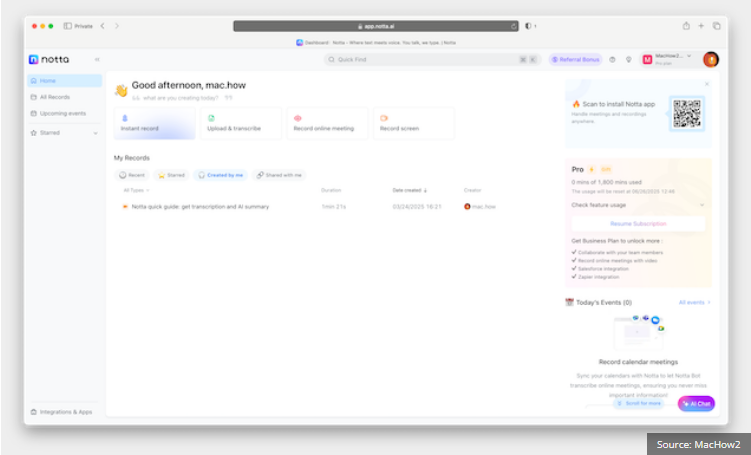Open the help question-mark icon

[612, 59]
